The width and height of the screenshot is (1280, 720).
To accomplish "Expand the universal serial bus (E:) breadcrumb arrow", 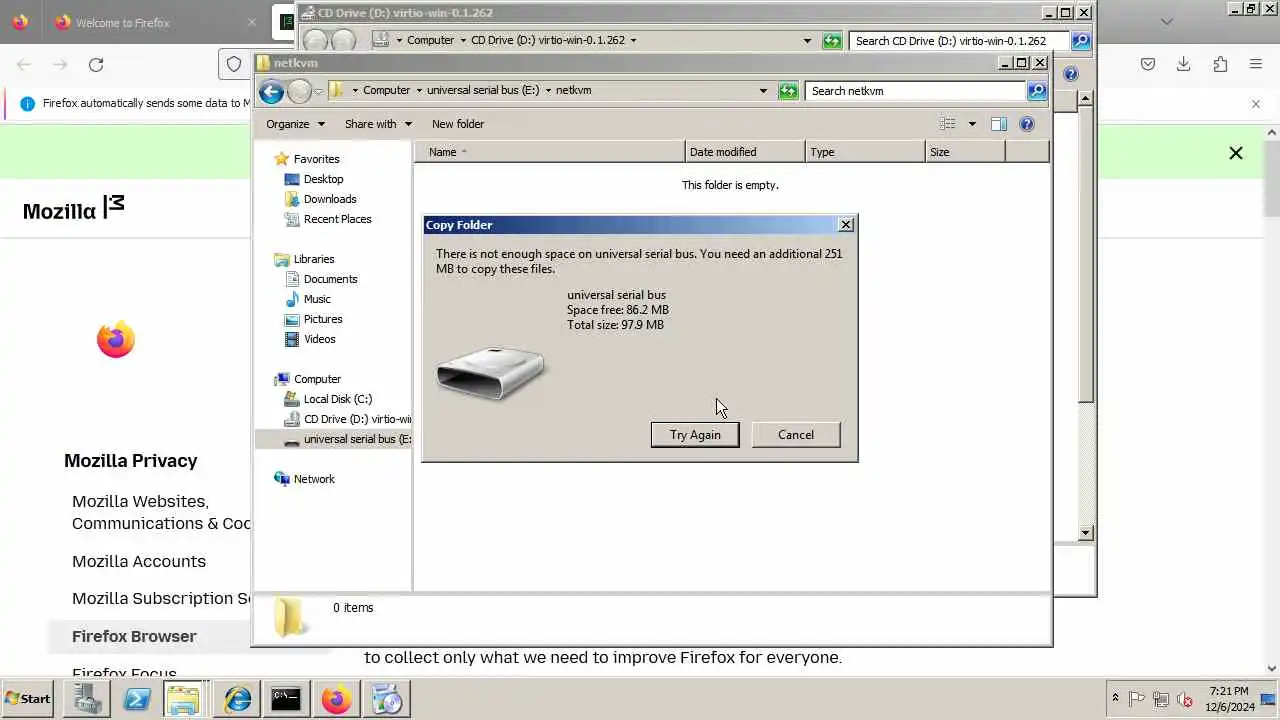I will [548, 91].
